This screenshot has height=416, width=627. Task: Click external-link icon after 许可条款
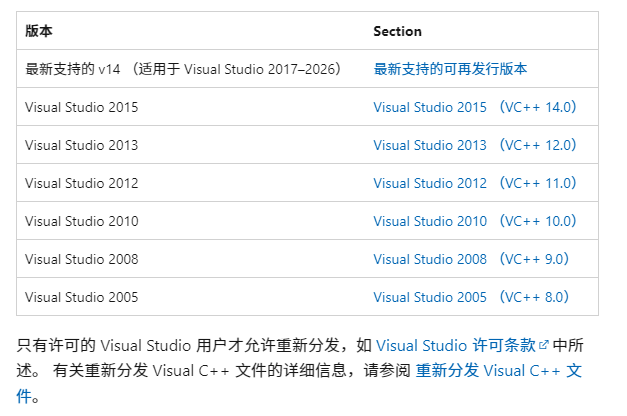coord(543,345)
